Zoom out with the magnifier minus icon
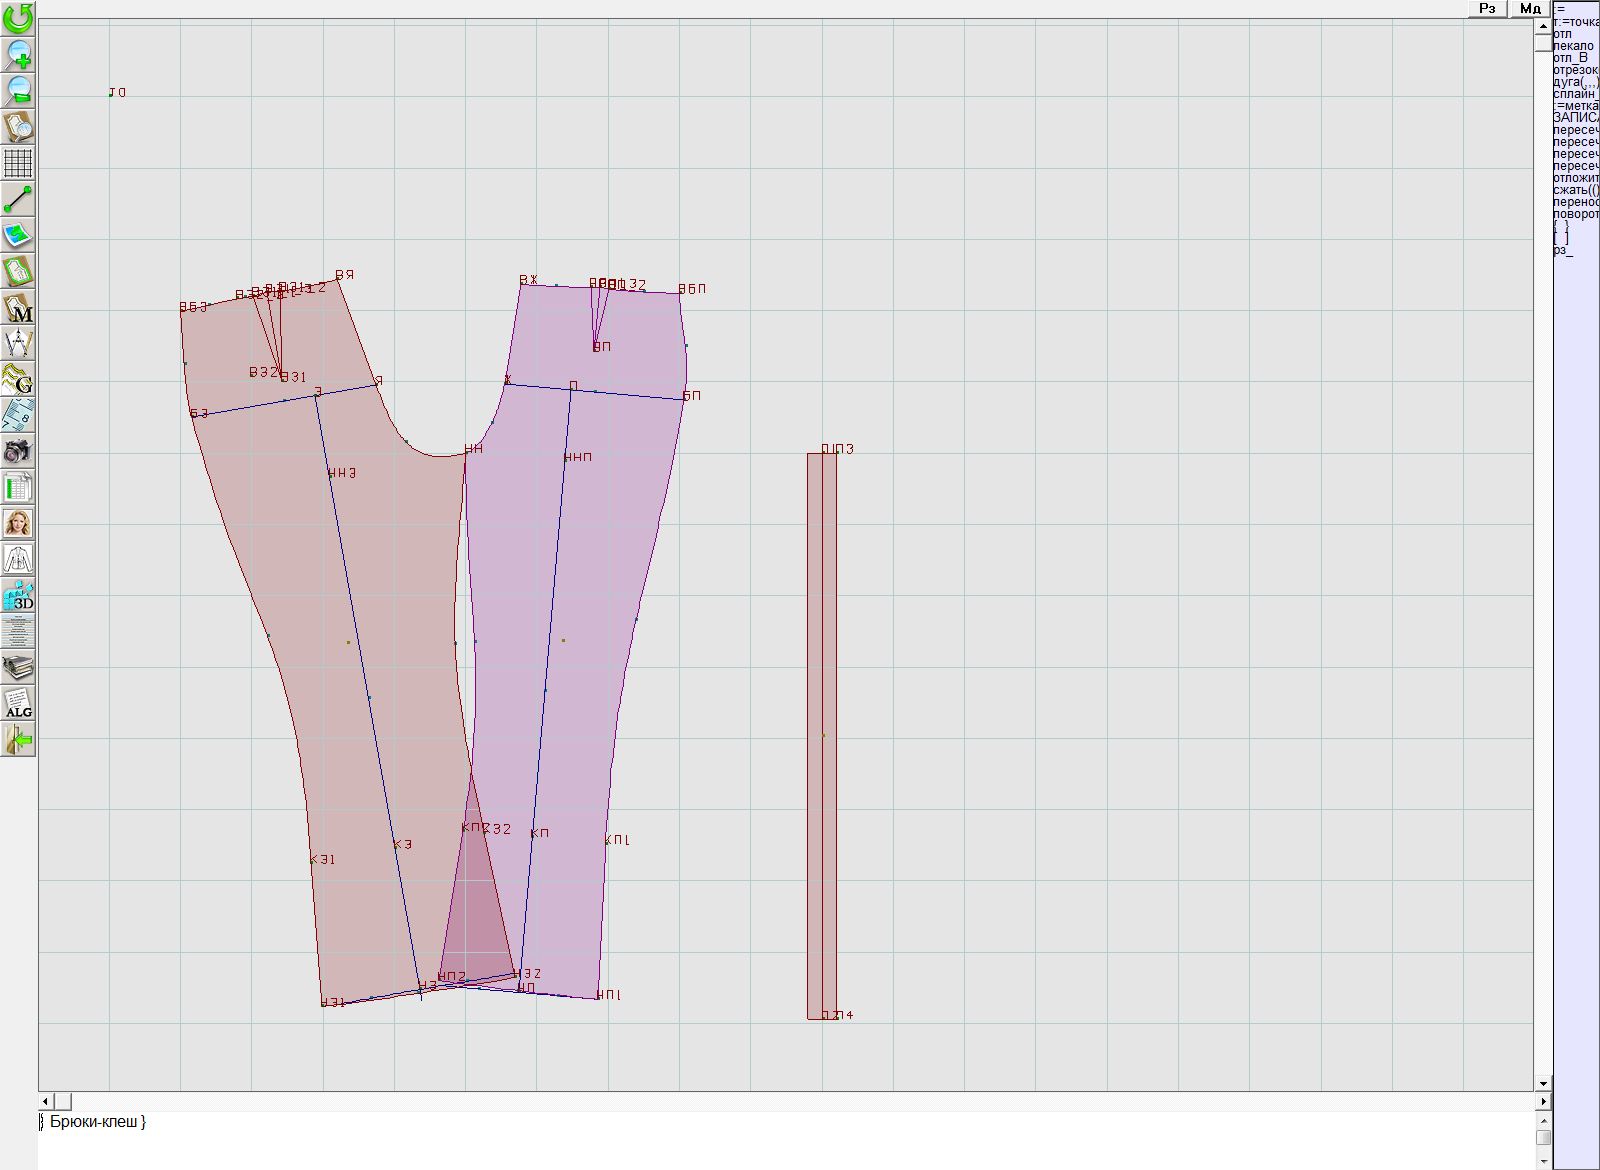 click(18, 90)
